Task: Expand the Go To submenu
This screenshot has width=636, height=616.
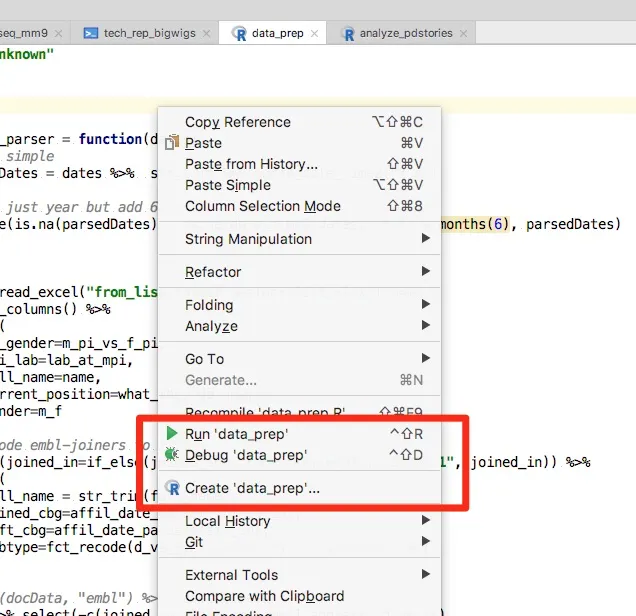Action: pyautogui.click(x=299, y=359)
